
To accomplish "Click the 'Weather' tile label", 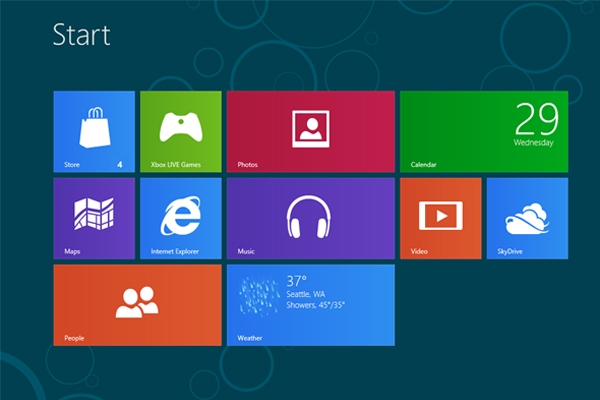I will [x=250, y=338].
